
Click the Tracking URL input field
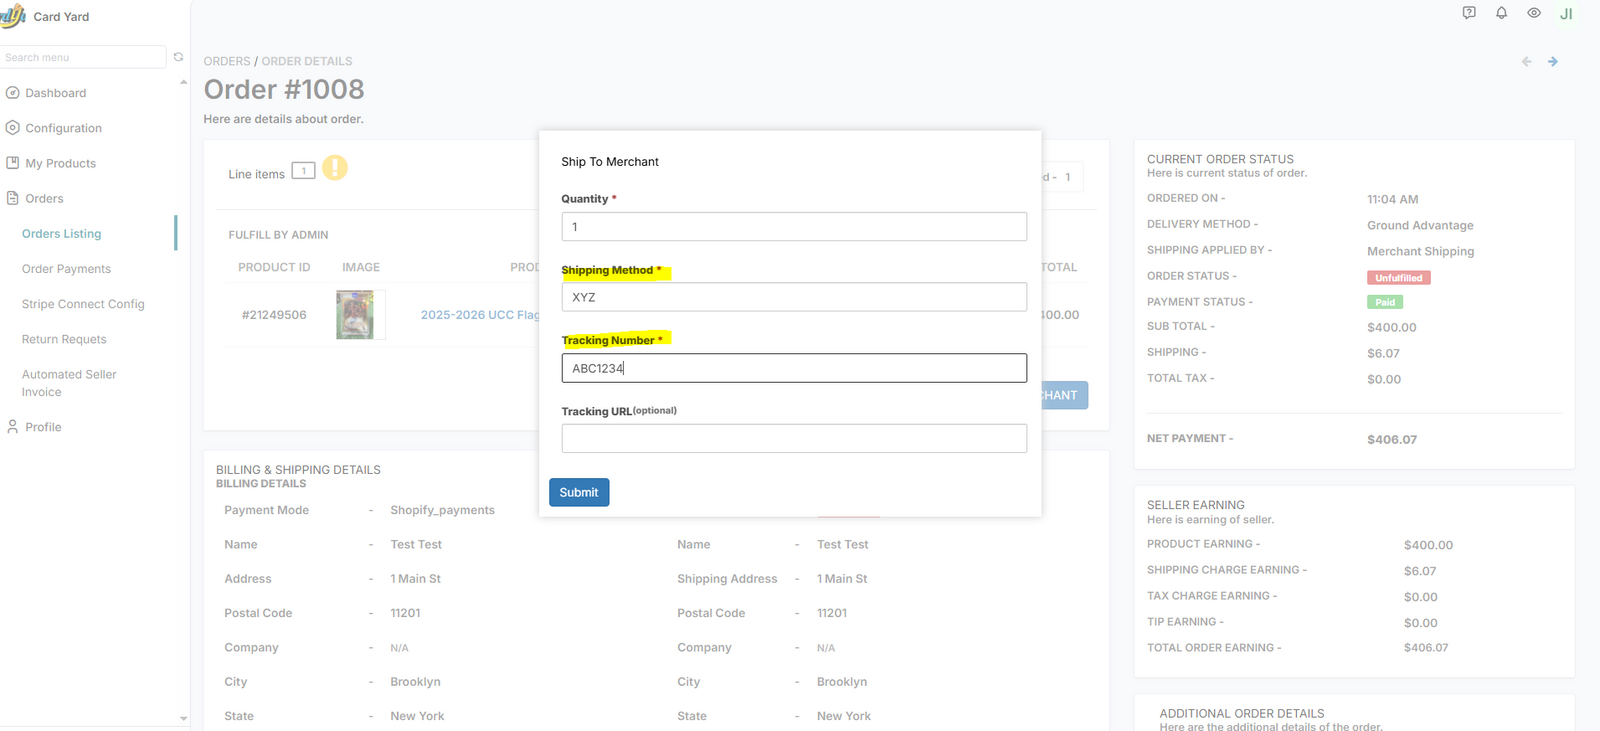click(x=793, y=438)
